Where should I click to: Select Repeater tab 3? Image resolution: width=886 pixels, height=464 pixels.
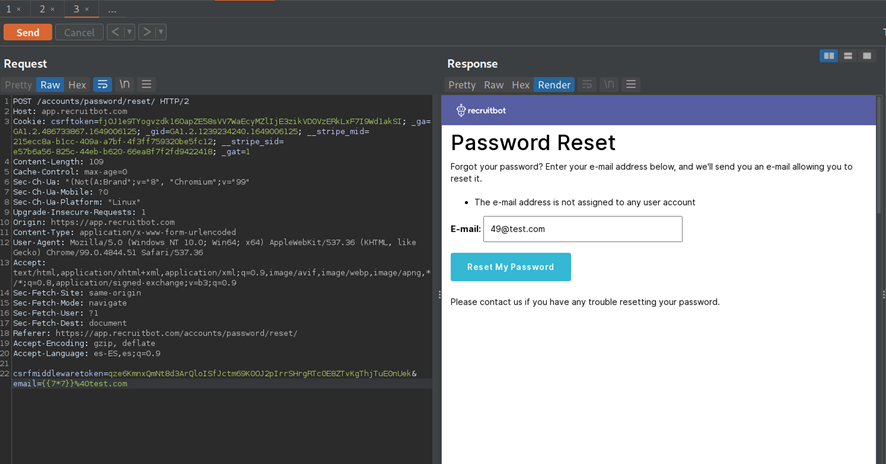tap(76, 9)
